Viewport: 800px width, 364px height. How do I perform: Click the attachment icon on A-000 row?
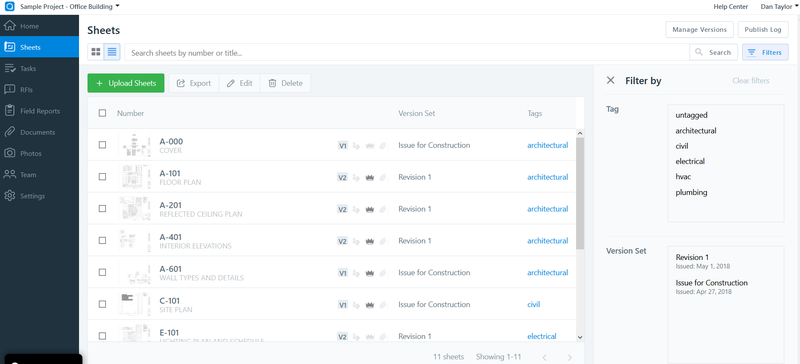click(x=383, y=145)
